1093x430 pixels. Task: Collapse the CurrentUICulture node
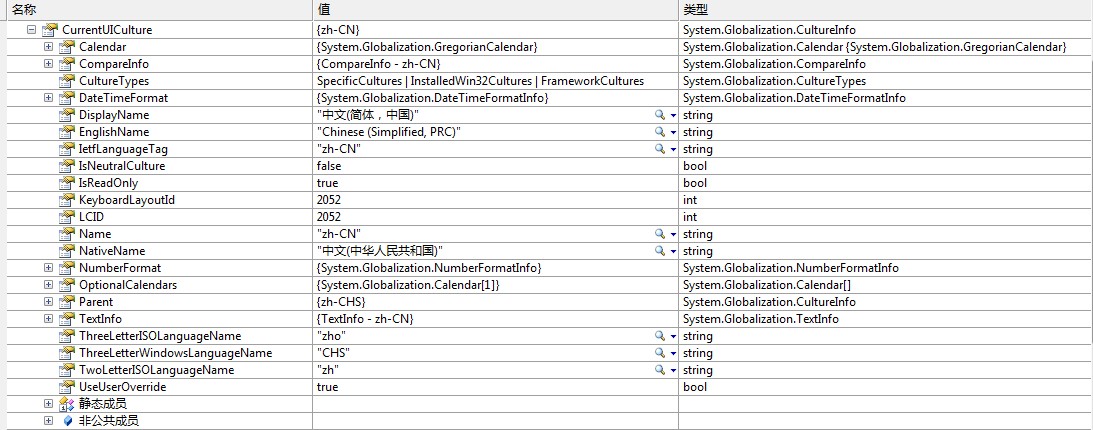coord(31,30)
